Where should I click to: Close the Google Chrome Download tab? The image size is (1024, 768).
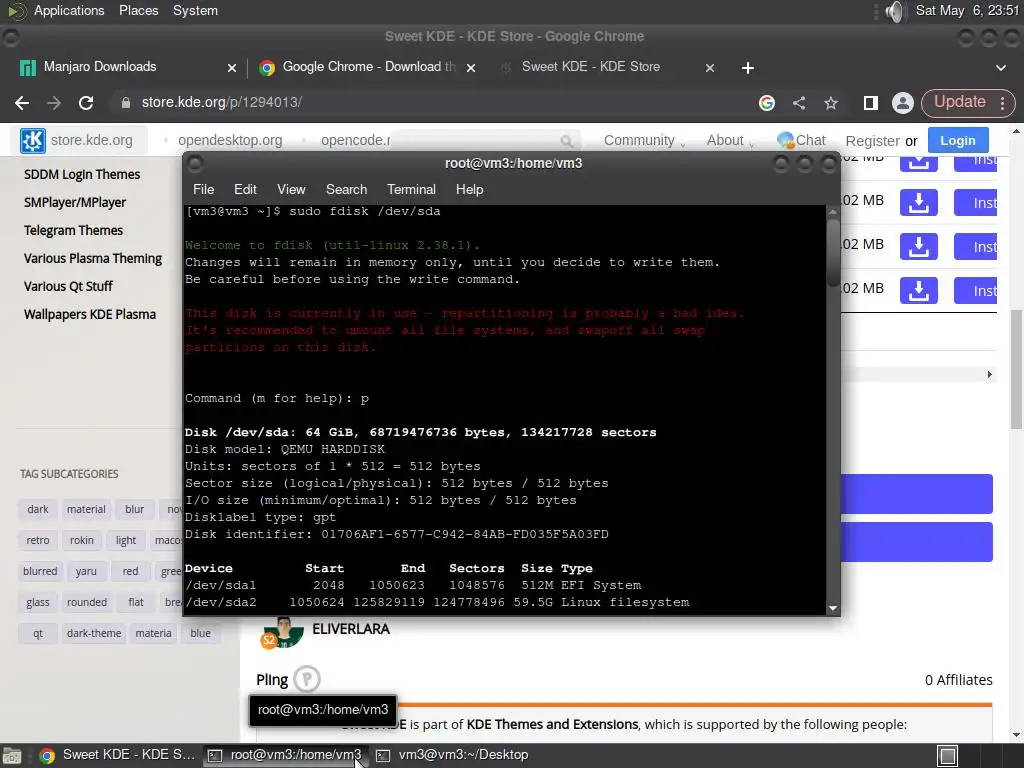coord(471,67)
